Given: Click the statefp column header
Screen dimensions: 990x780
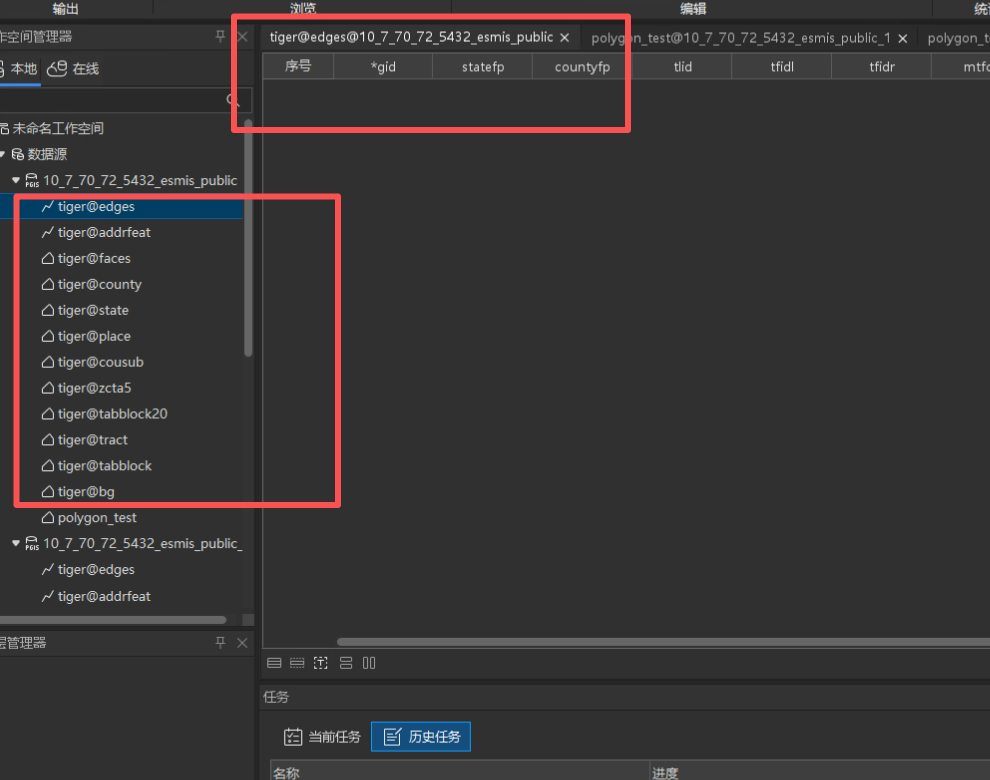Looking at the screenshot, I should tap(482, 66).
